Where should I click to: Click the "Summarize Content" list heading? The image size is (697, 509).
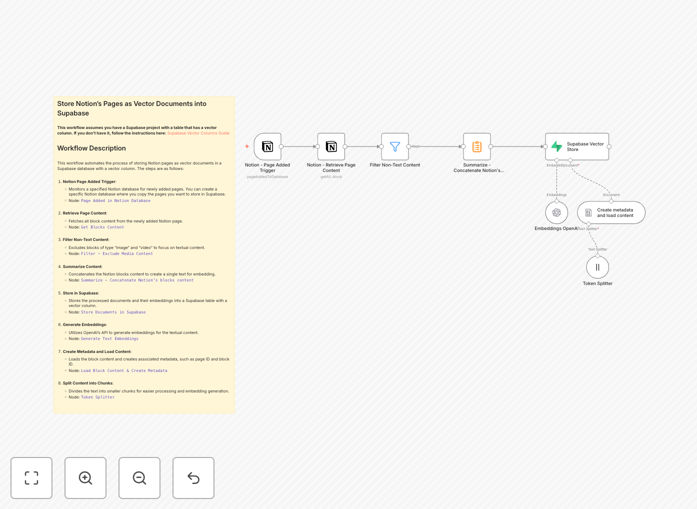pyautogui.click(x=82, y=267)
